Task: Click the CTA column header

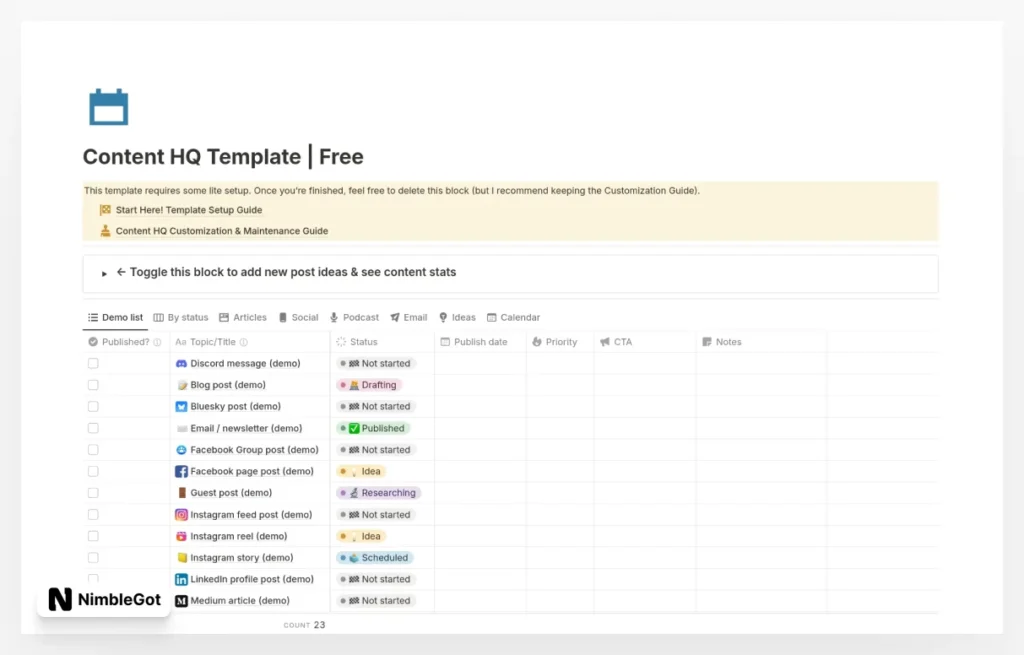Action: (x=645, y=342)
